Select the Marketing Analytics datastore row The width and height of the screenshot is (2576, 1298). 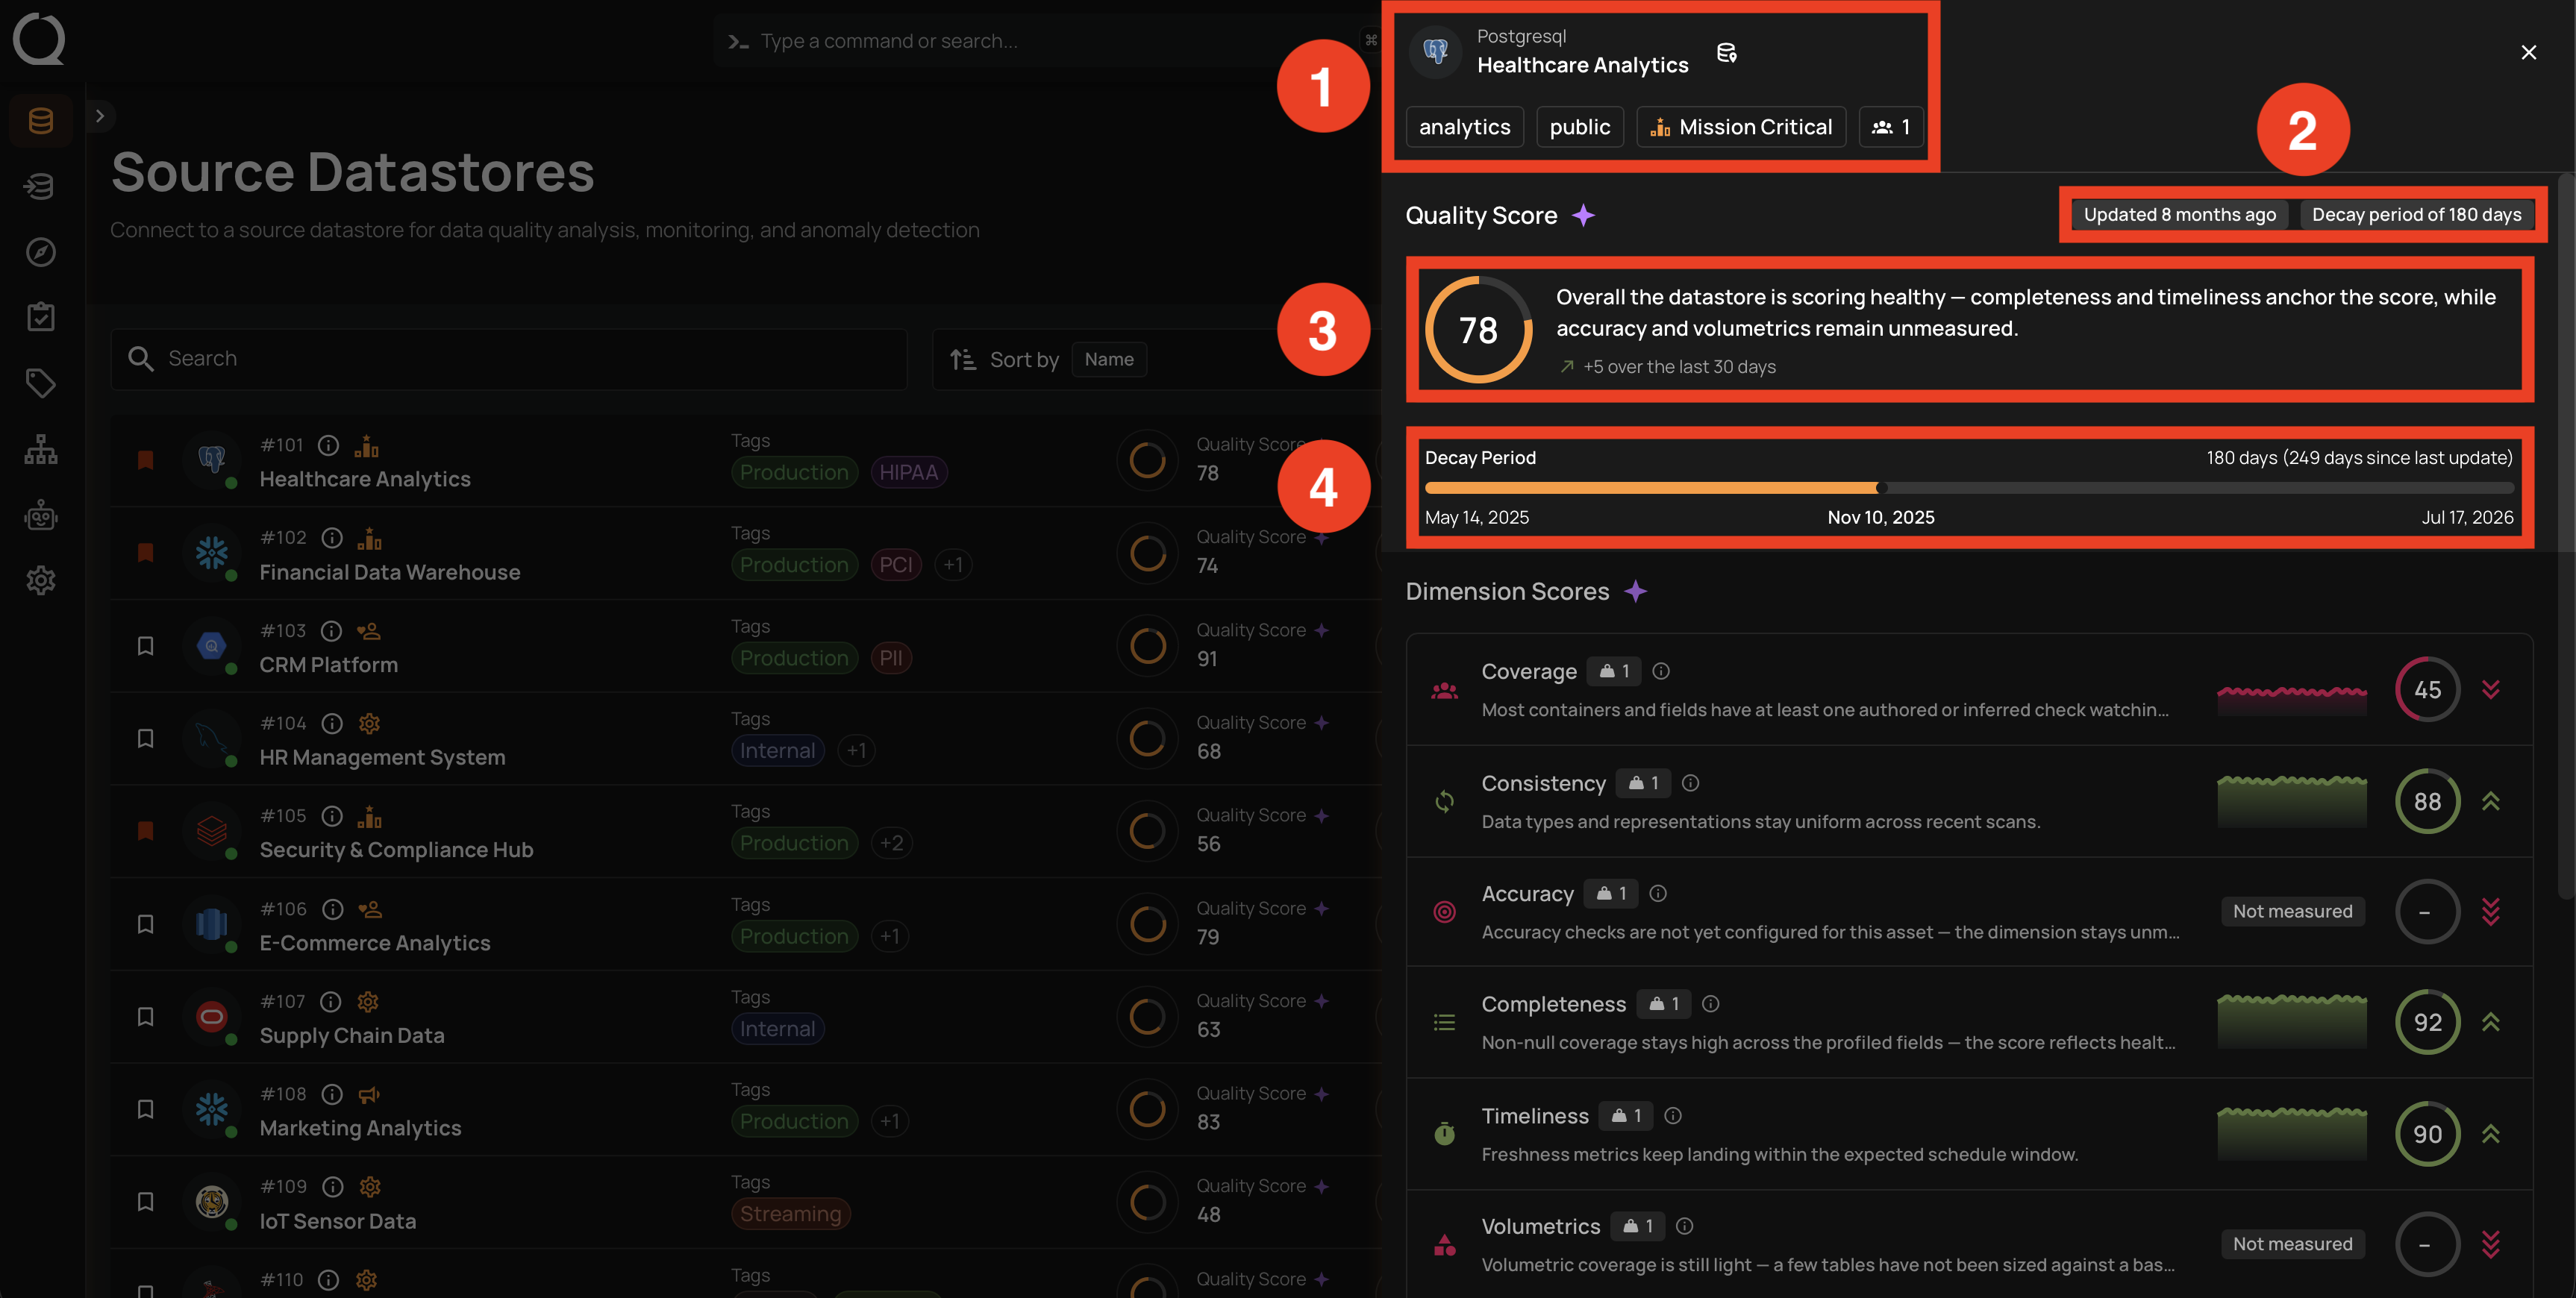pyautogui.click(x=745, y=1109)
